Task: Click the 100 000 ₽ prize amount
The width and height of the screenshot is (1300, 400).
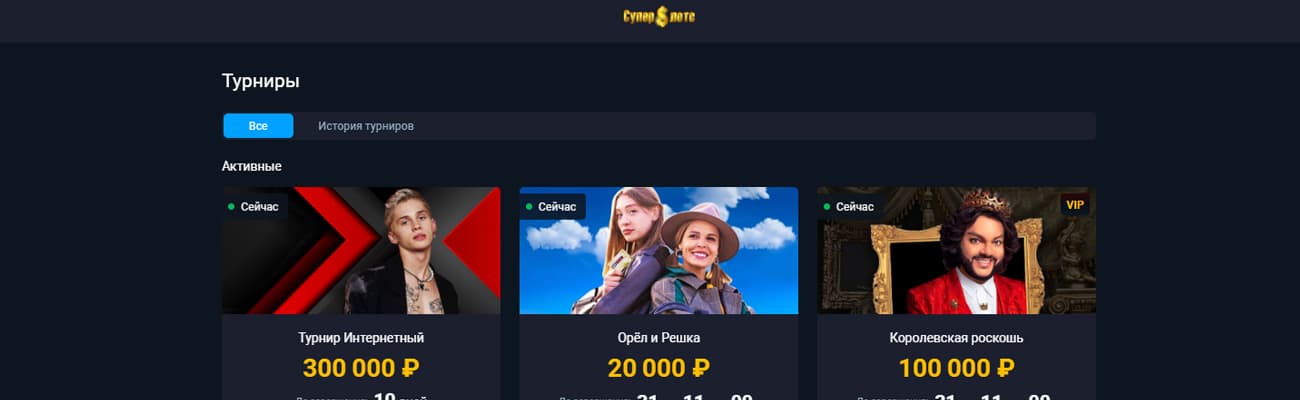Action: pos(957,368)
